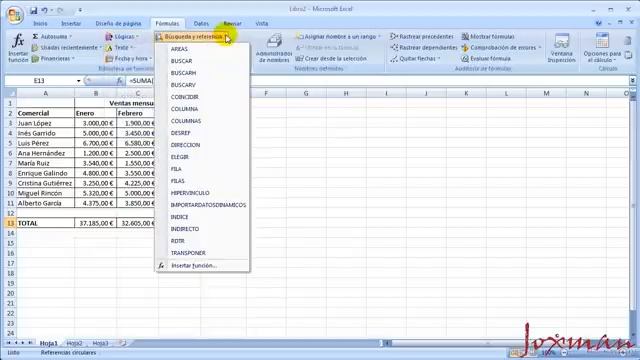Select FILA function from menu
The width and height of the screenshot is (640, 360).
pos(203,169)
